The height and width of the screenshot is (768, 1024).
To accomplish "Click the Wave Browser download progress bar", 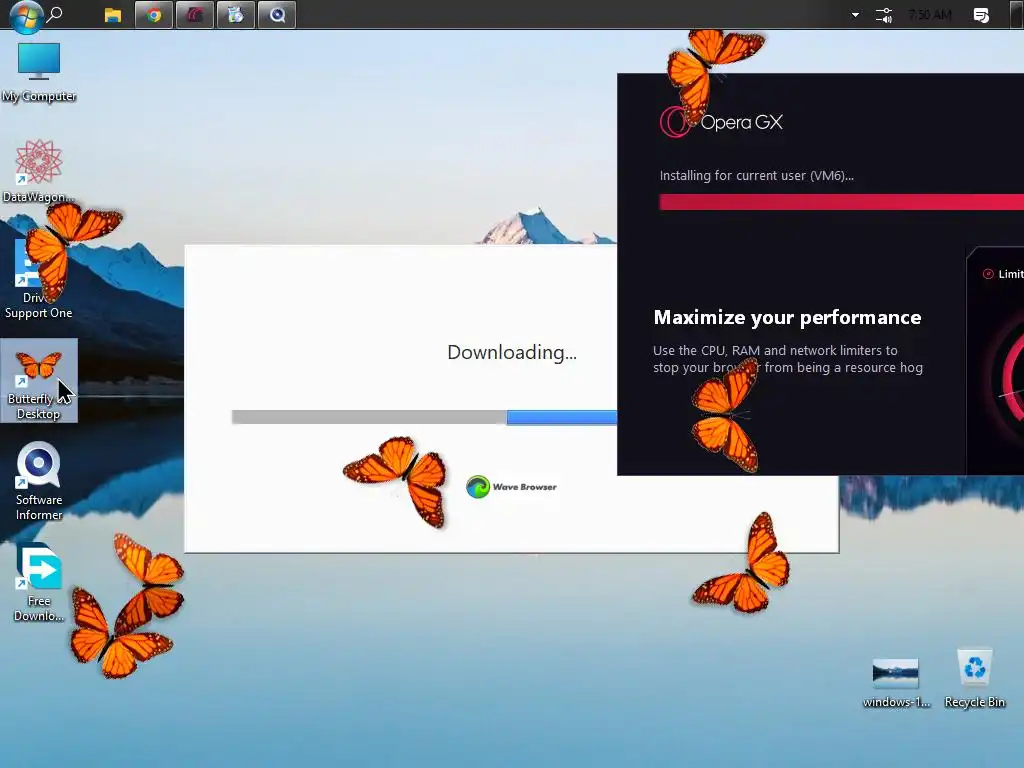I will [424, 417].
